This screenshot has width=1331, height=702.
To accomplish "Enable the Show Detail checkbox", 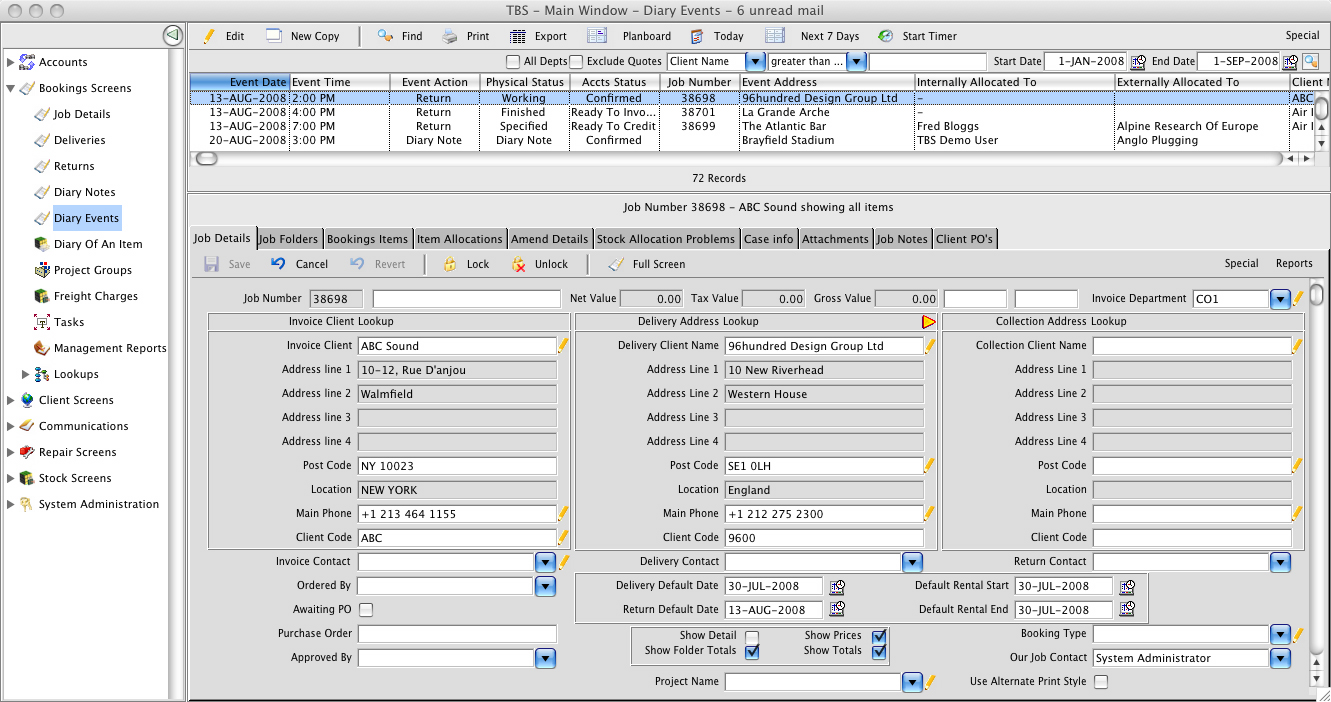I will 752,636.
